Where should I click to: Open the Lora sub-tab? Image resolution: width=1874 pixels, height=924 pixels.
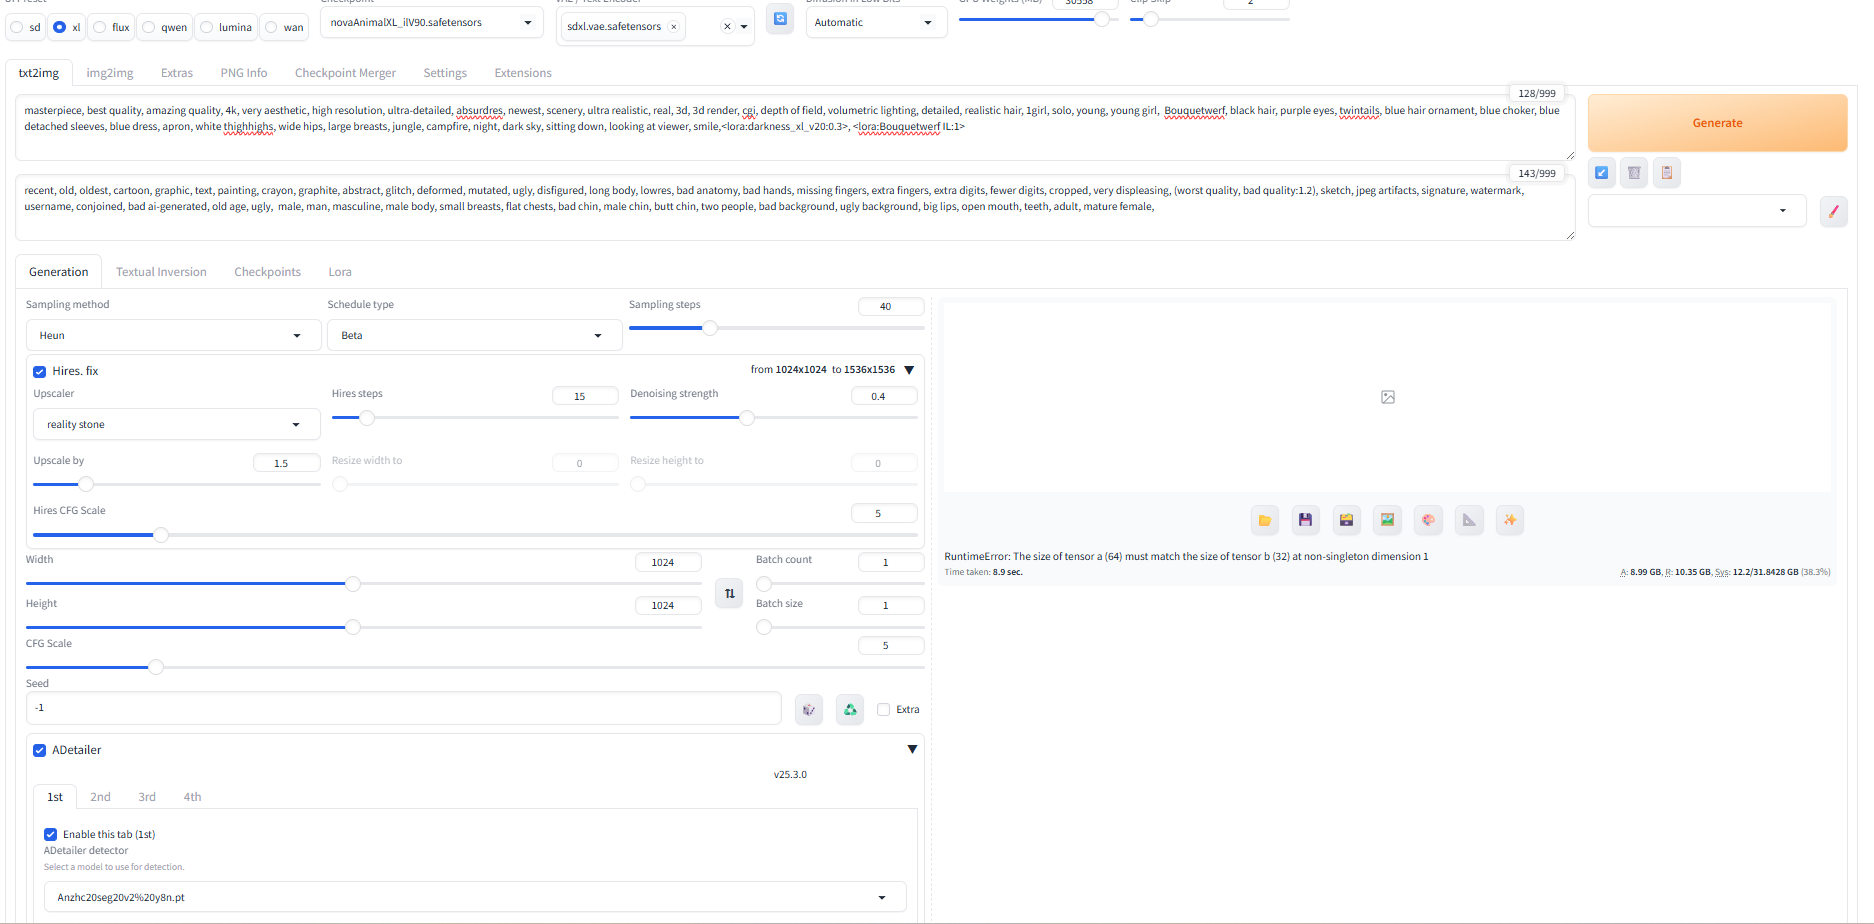(340, 272)
